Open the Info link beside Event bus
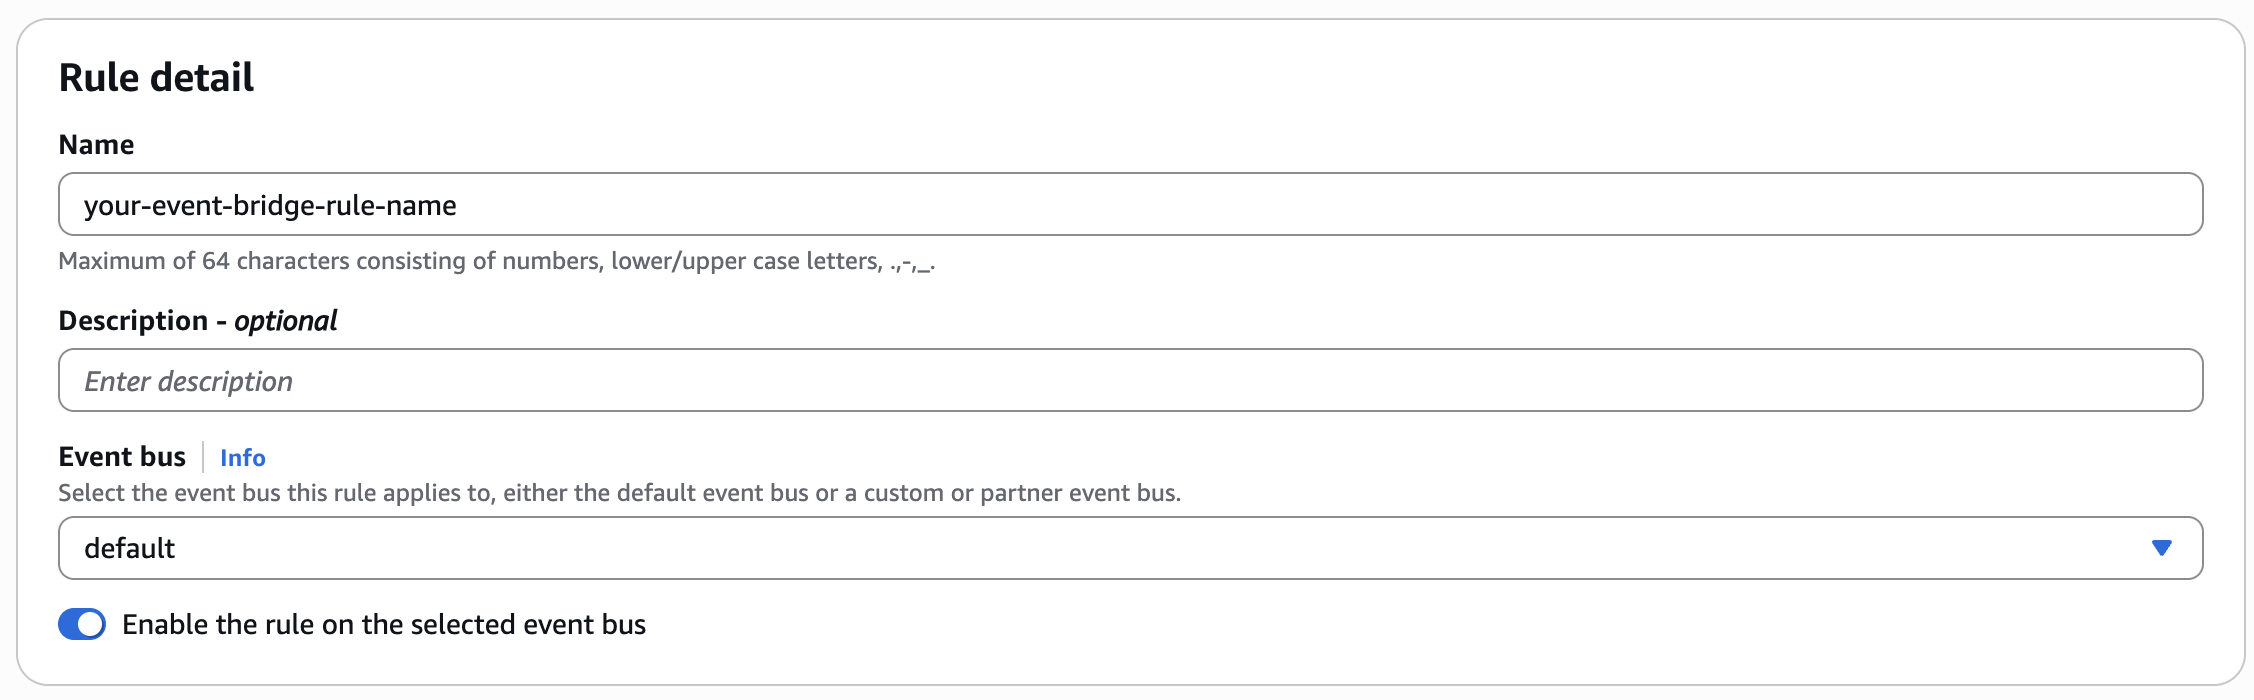Screen dimensions: 2254x700 point(243,457)
